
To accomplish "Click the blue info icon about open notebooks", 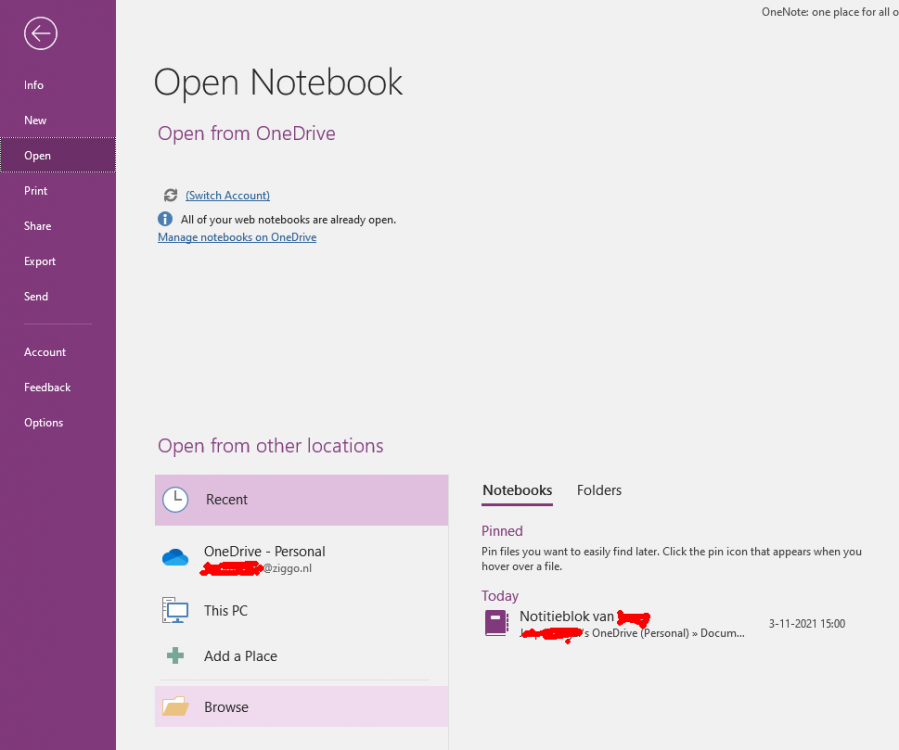I will pos(165,219).
